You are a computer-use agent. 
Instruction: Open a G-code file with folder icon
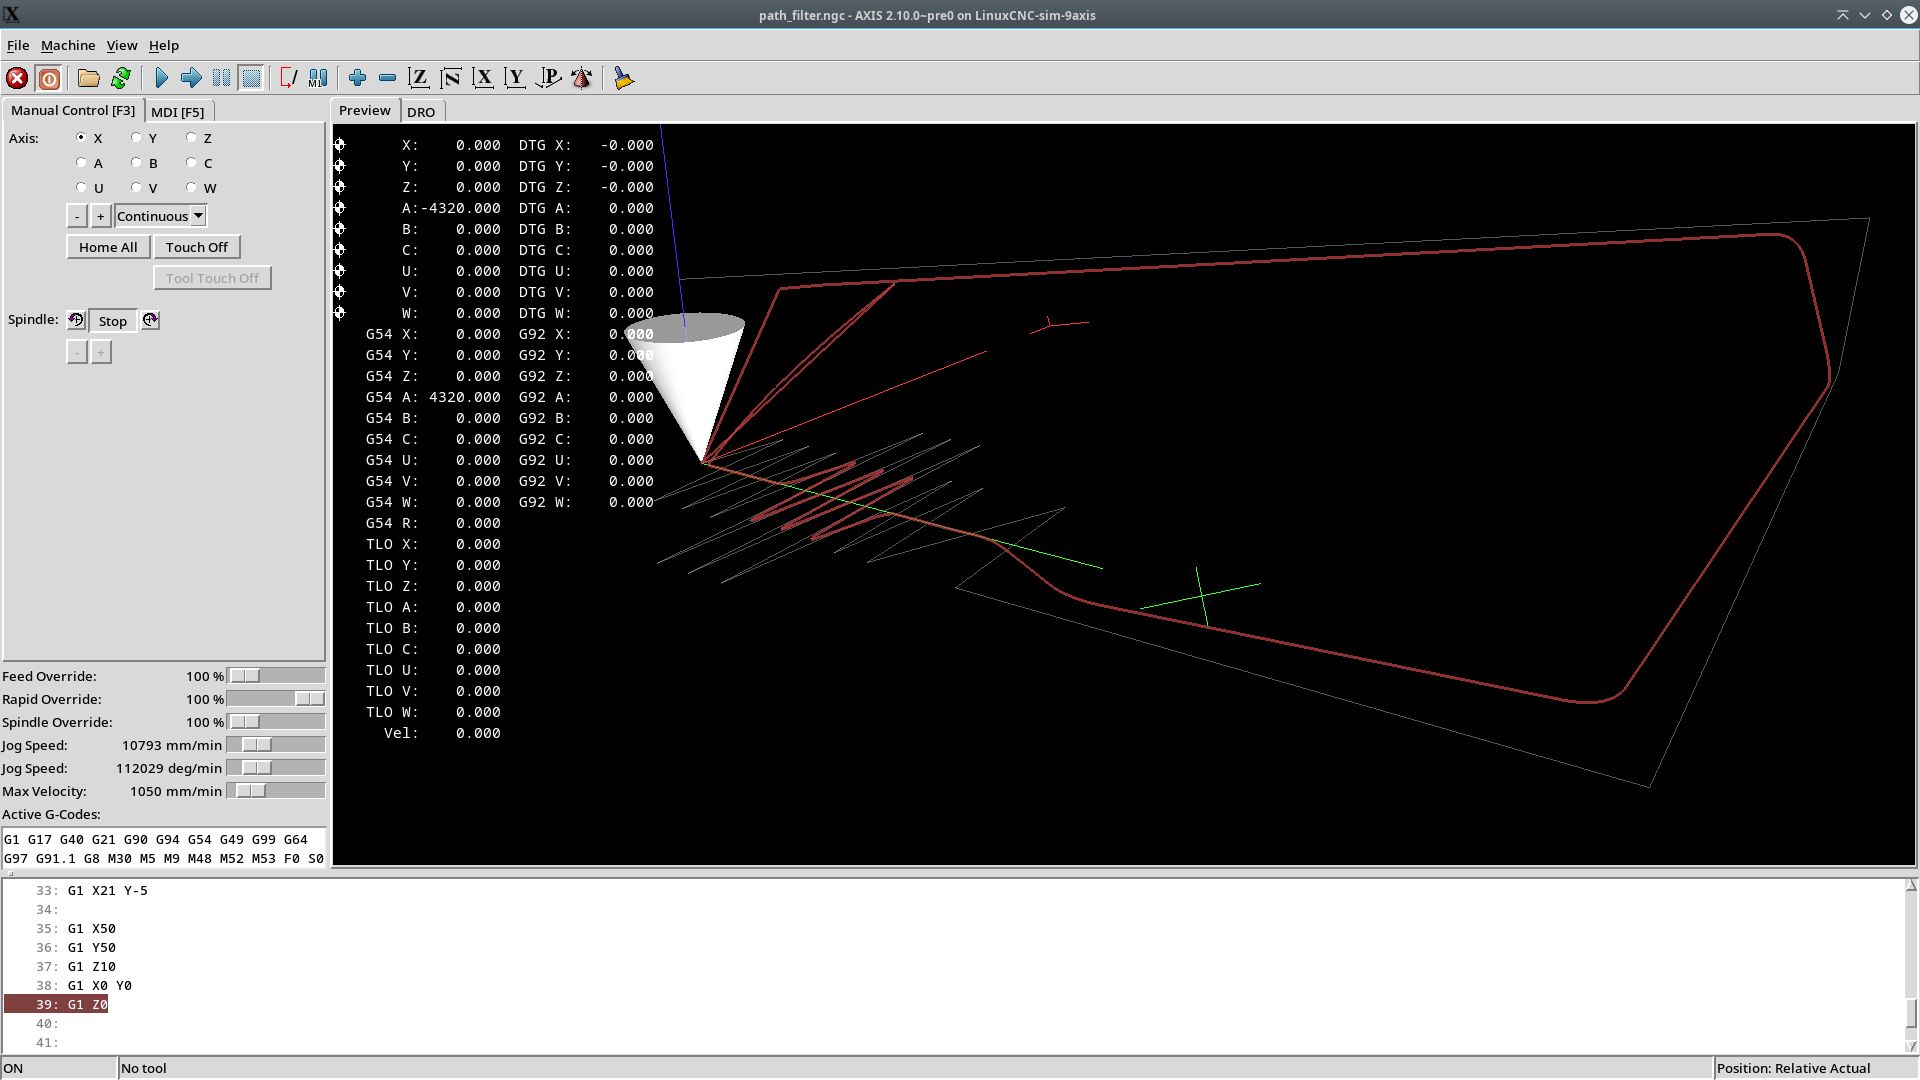[89, 78]
